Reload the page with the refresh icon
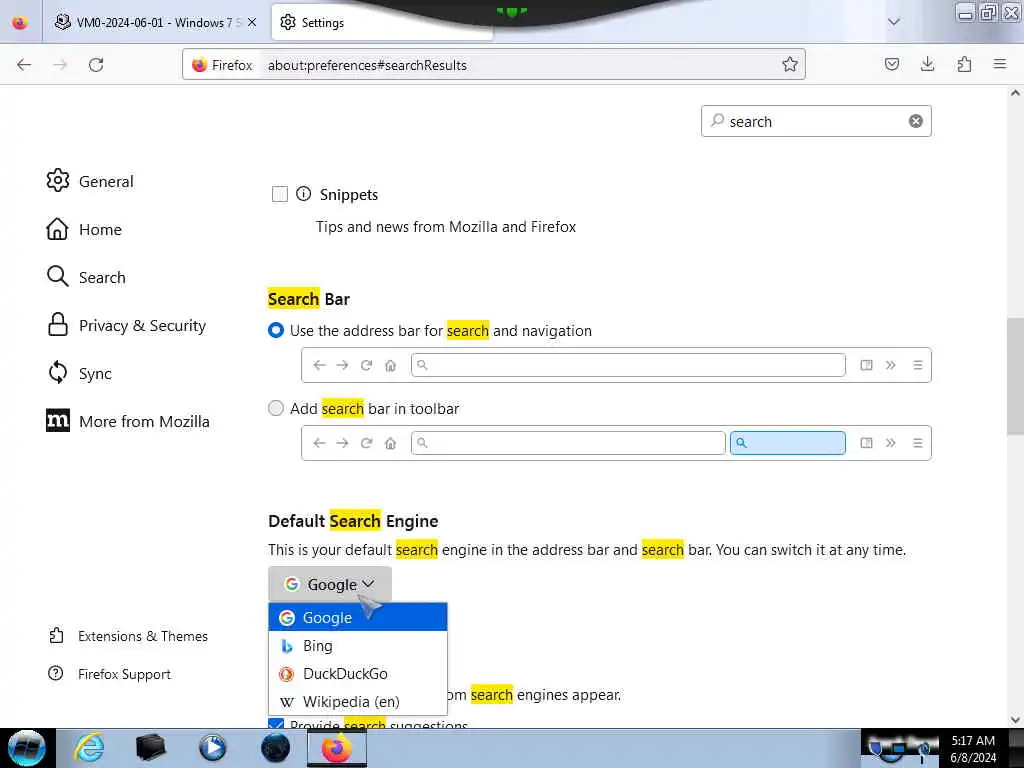The height and width of the screenshot is (768, 1024). [96, 65]
